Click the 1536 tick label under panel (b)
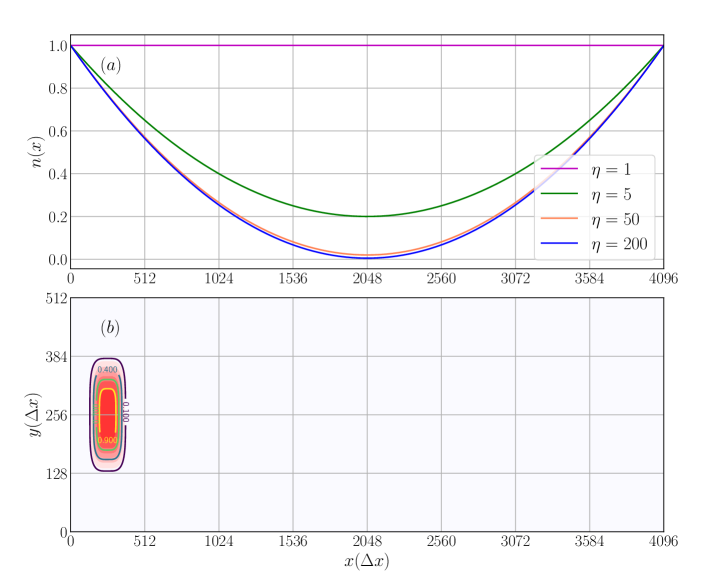 293,541
